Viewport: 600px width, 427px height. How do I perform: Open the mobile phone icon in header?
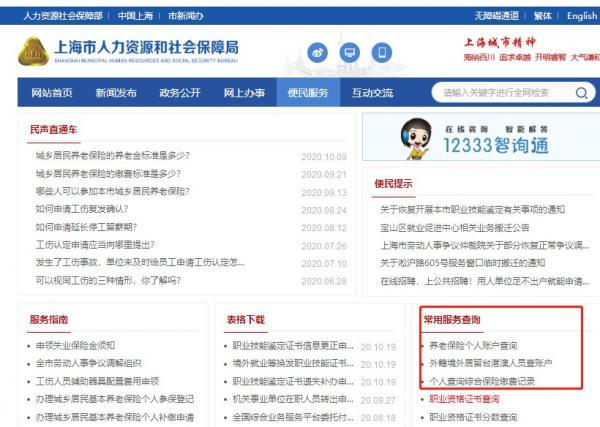(x=382, y=52)
